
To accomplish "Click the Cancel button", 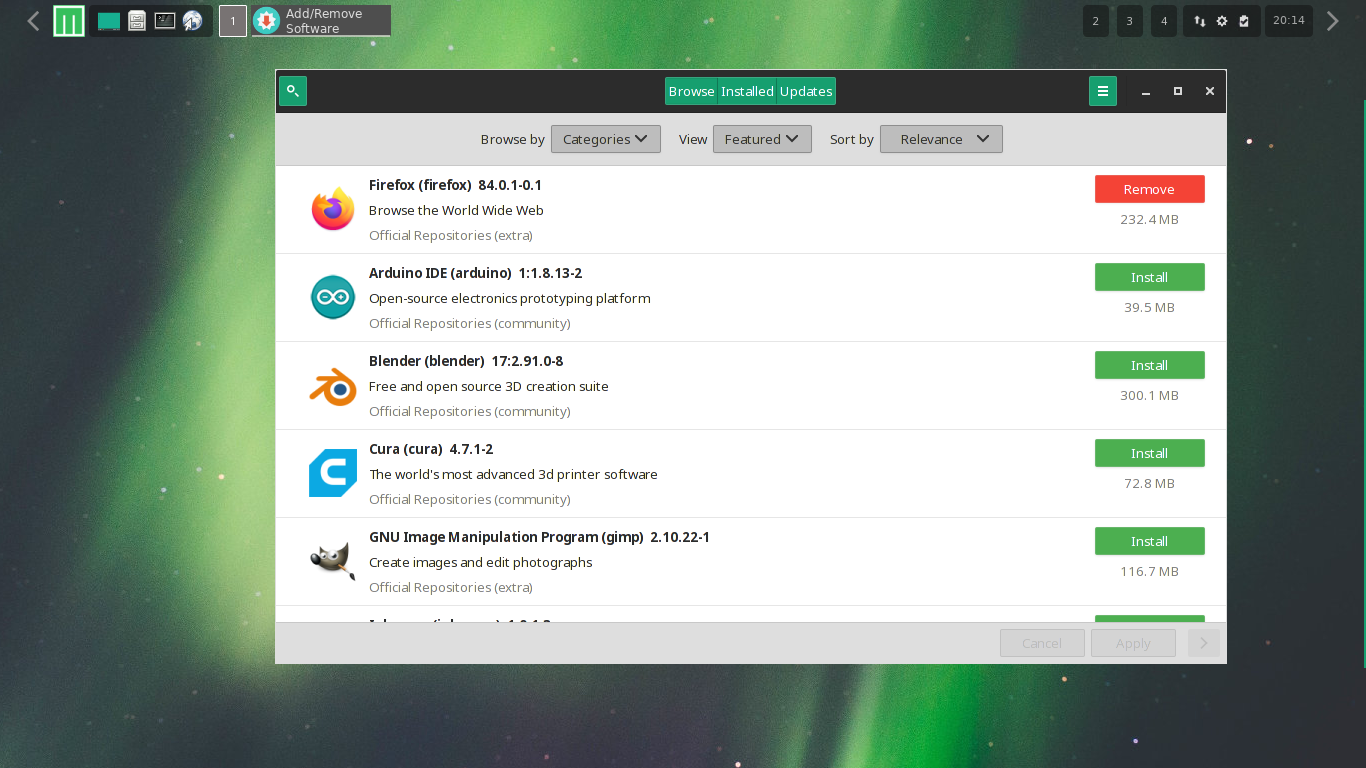I will [1042, 643].
